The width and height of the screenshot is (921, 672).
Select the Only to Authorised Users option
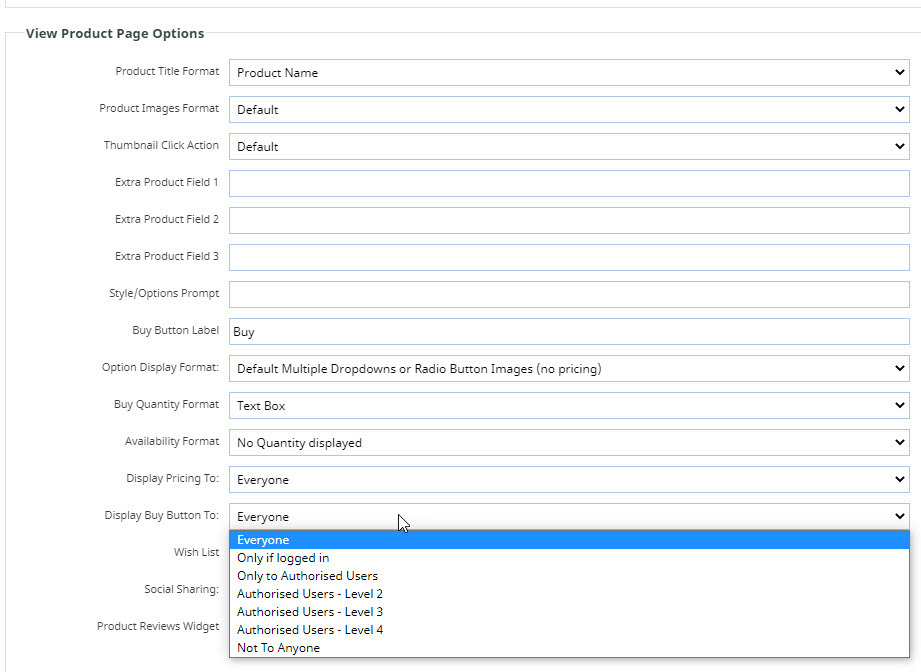click(569, 576)
